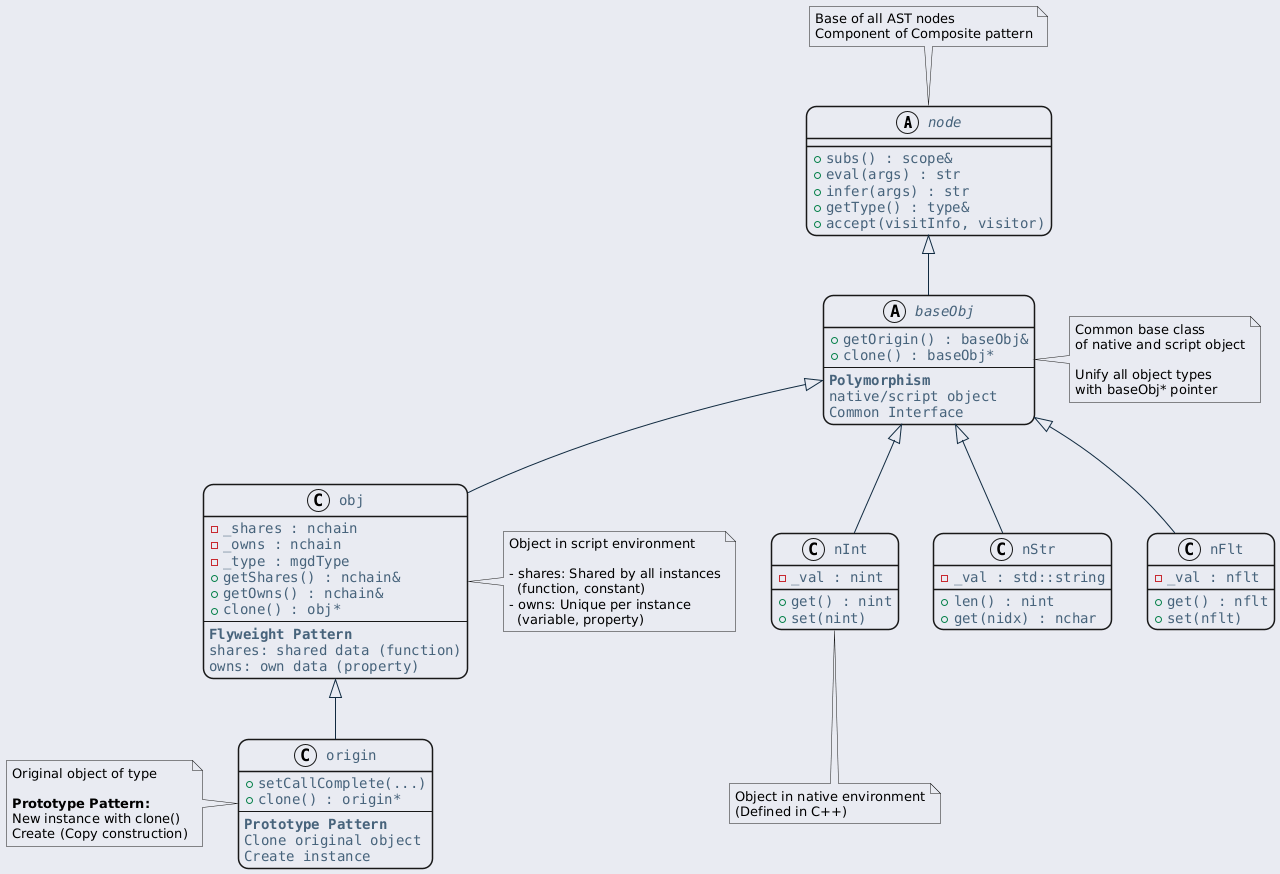
Task: Click 'native/script object' text in baseObj
Action: coord(913,397)
